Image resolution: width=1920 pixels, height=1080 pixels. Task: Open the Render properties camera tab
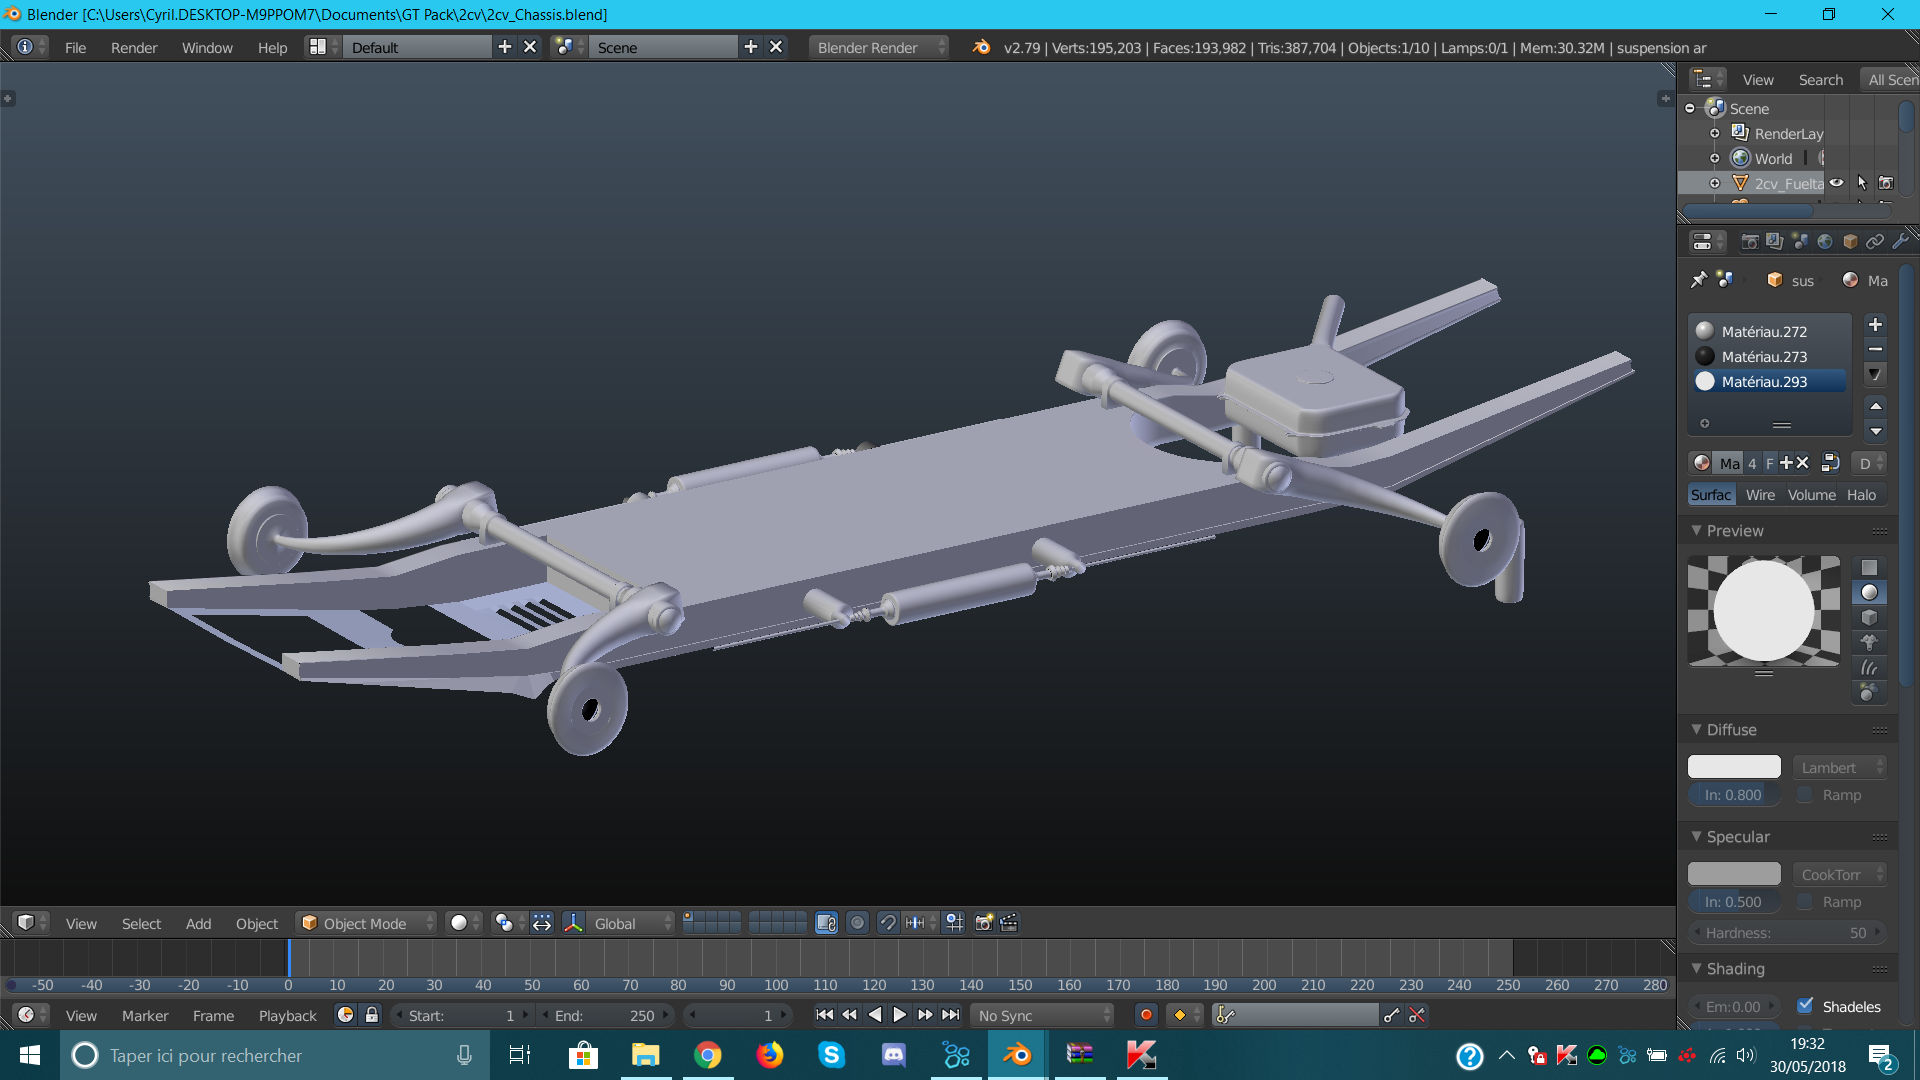click(x=1749, y=242)
